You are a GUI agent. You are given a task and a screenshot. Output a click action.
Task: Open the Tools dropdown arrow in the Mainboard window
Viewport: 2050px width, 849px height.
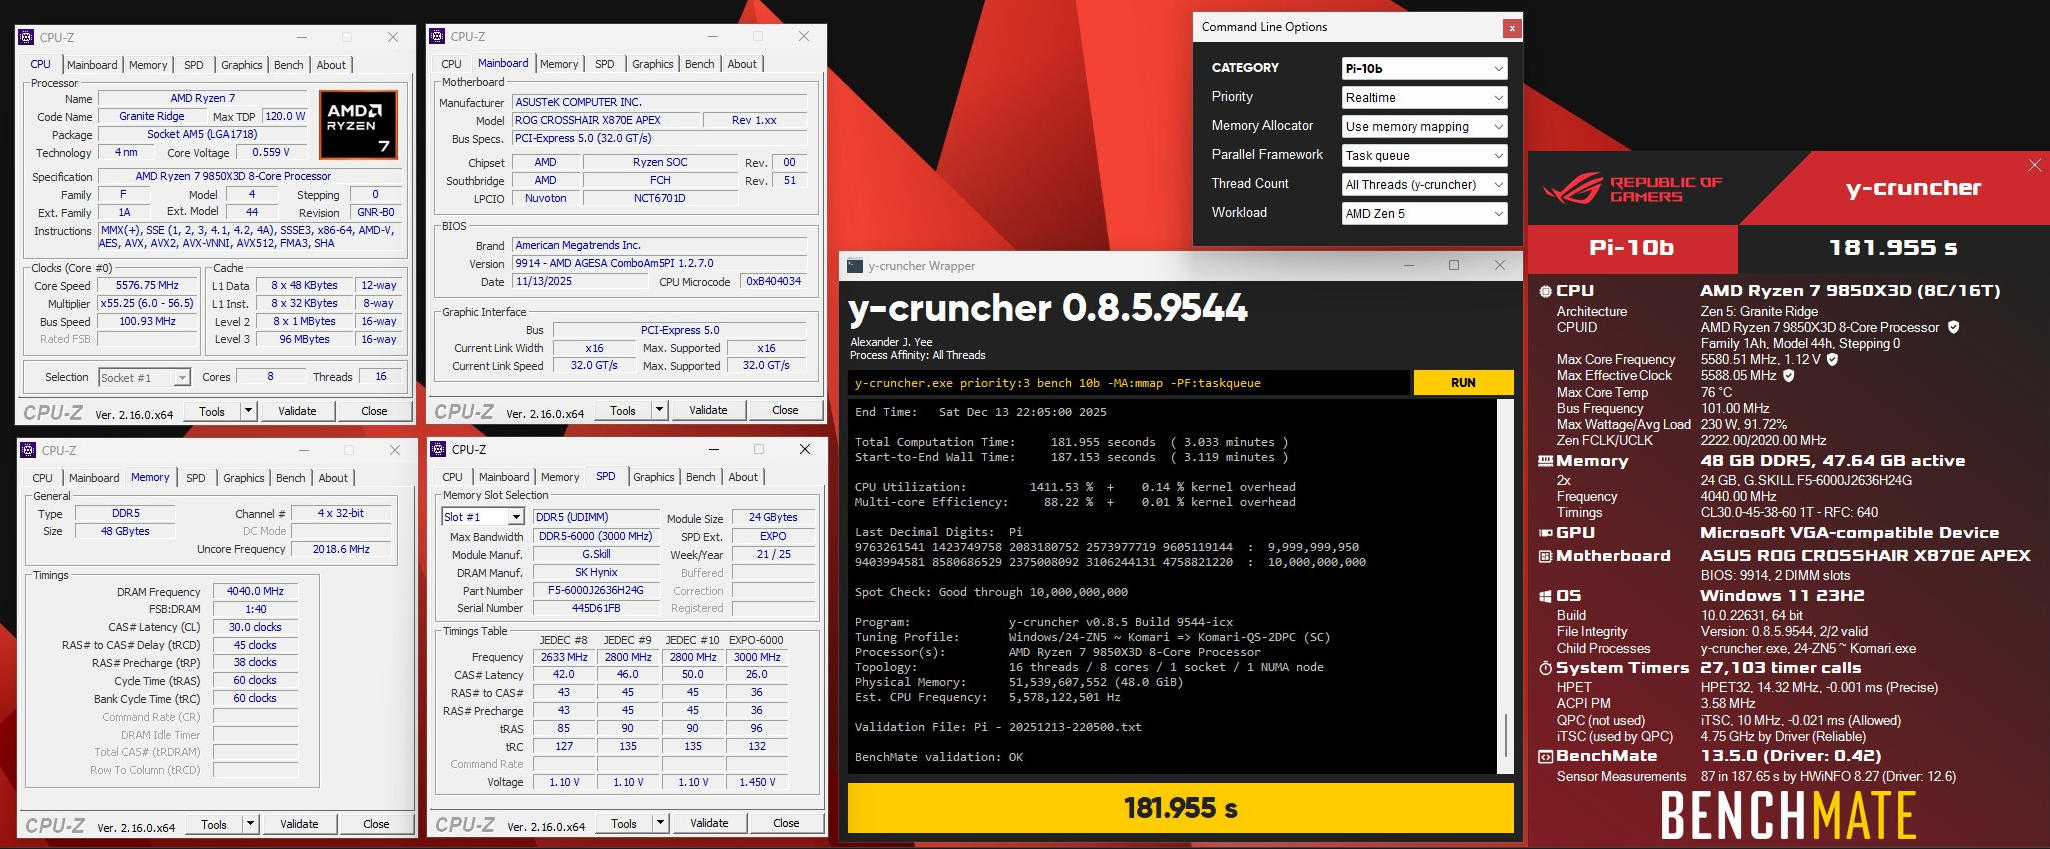[x=659, y=410]
